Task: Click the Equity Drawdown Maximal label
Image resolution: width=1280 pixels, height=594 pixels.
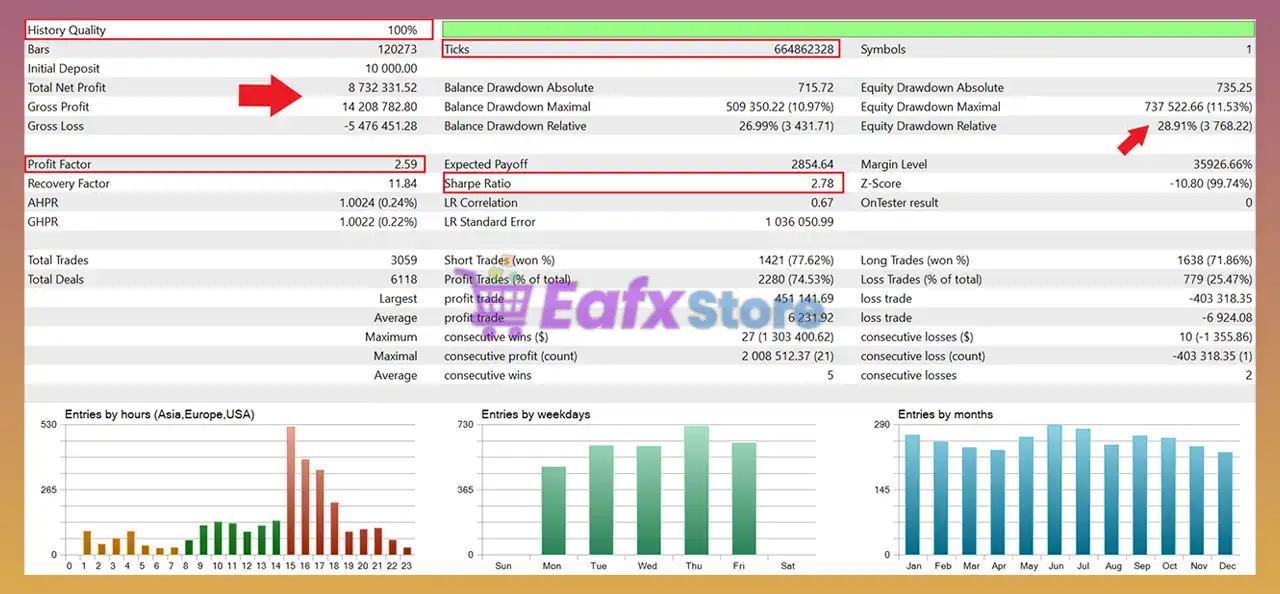Action: (x=930, y=107)
